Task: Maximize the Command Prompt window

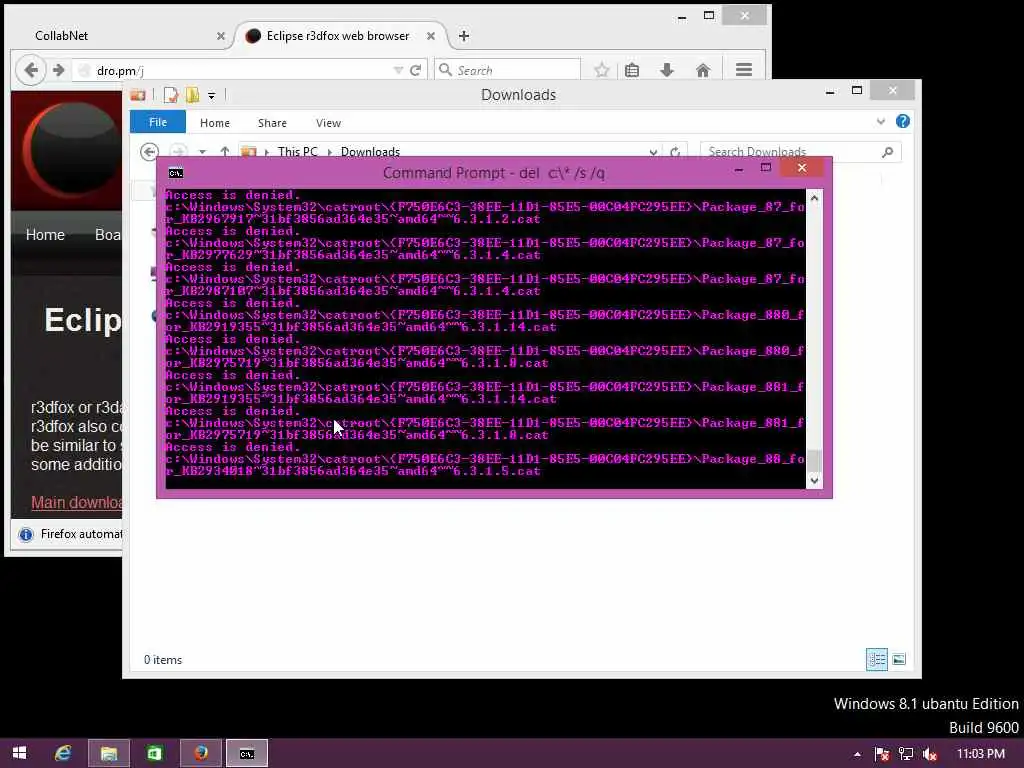Action: pyautogui.click(x=766, y=168)
